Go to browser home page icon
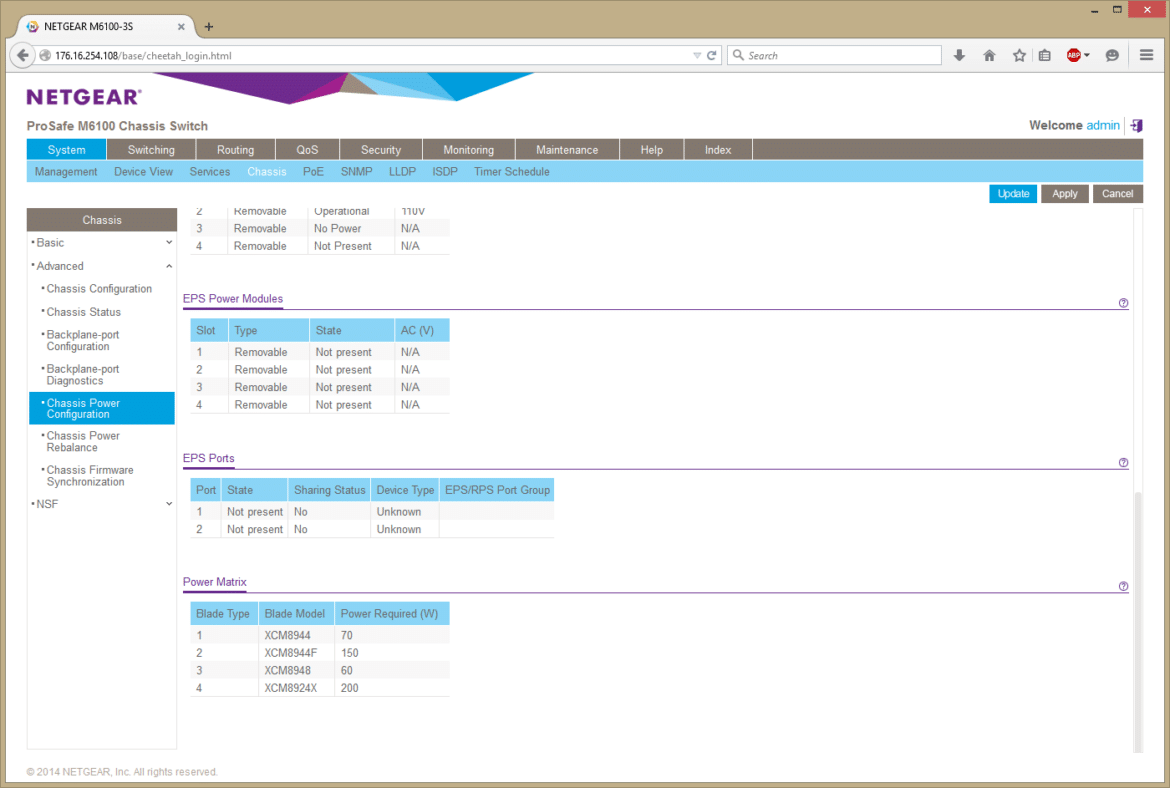The width and height of the screenshot is (1170, 788). tap(989, 55)
